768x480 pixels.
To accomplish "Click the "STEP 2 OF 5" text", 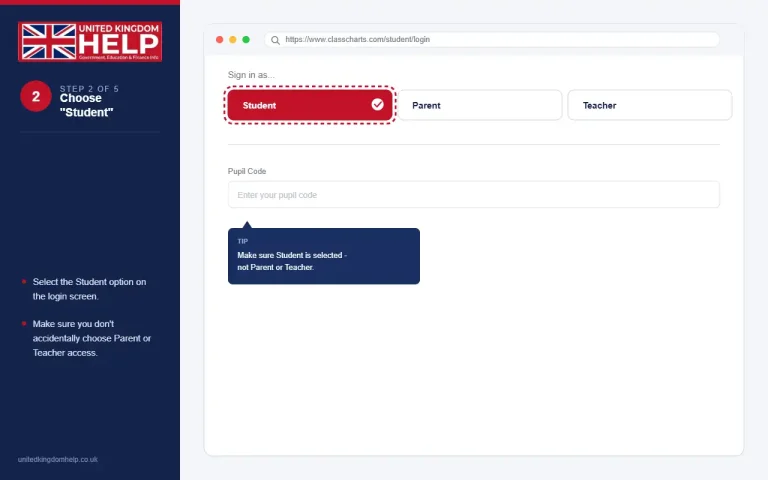I will pyautogui.click(x=89, y=89).
